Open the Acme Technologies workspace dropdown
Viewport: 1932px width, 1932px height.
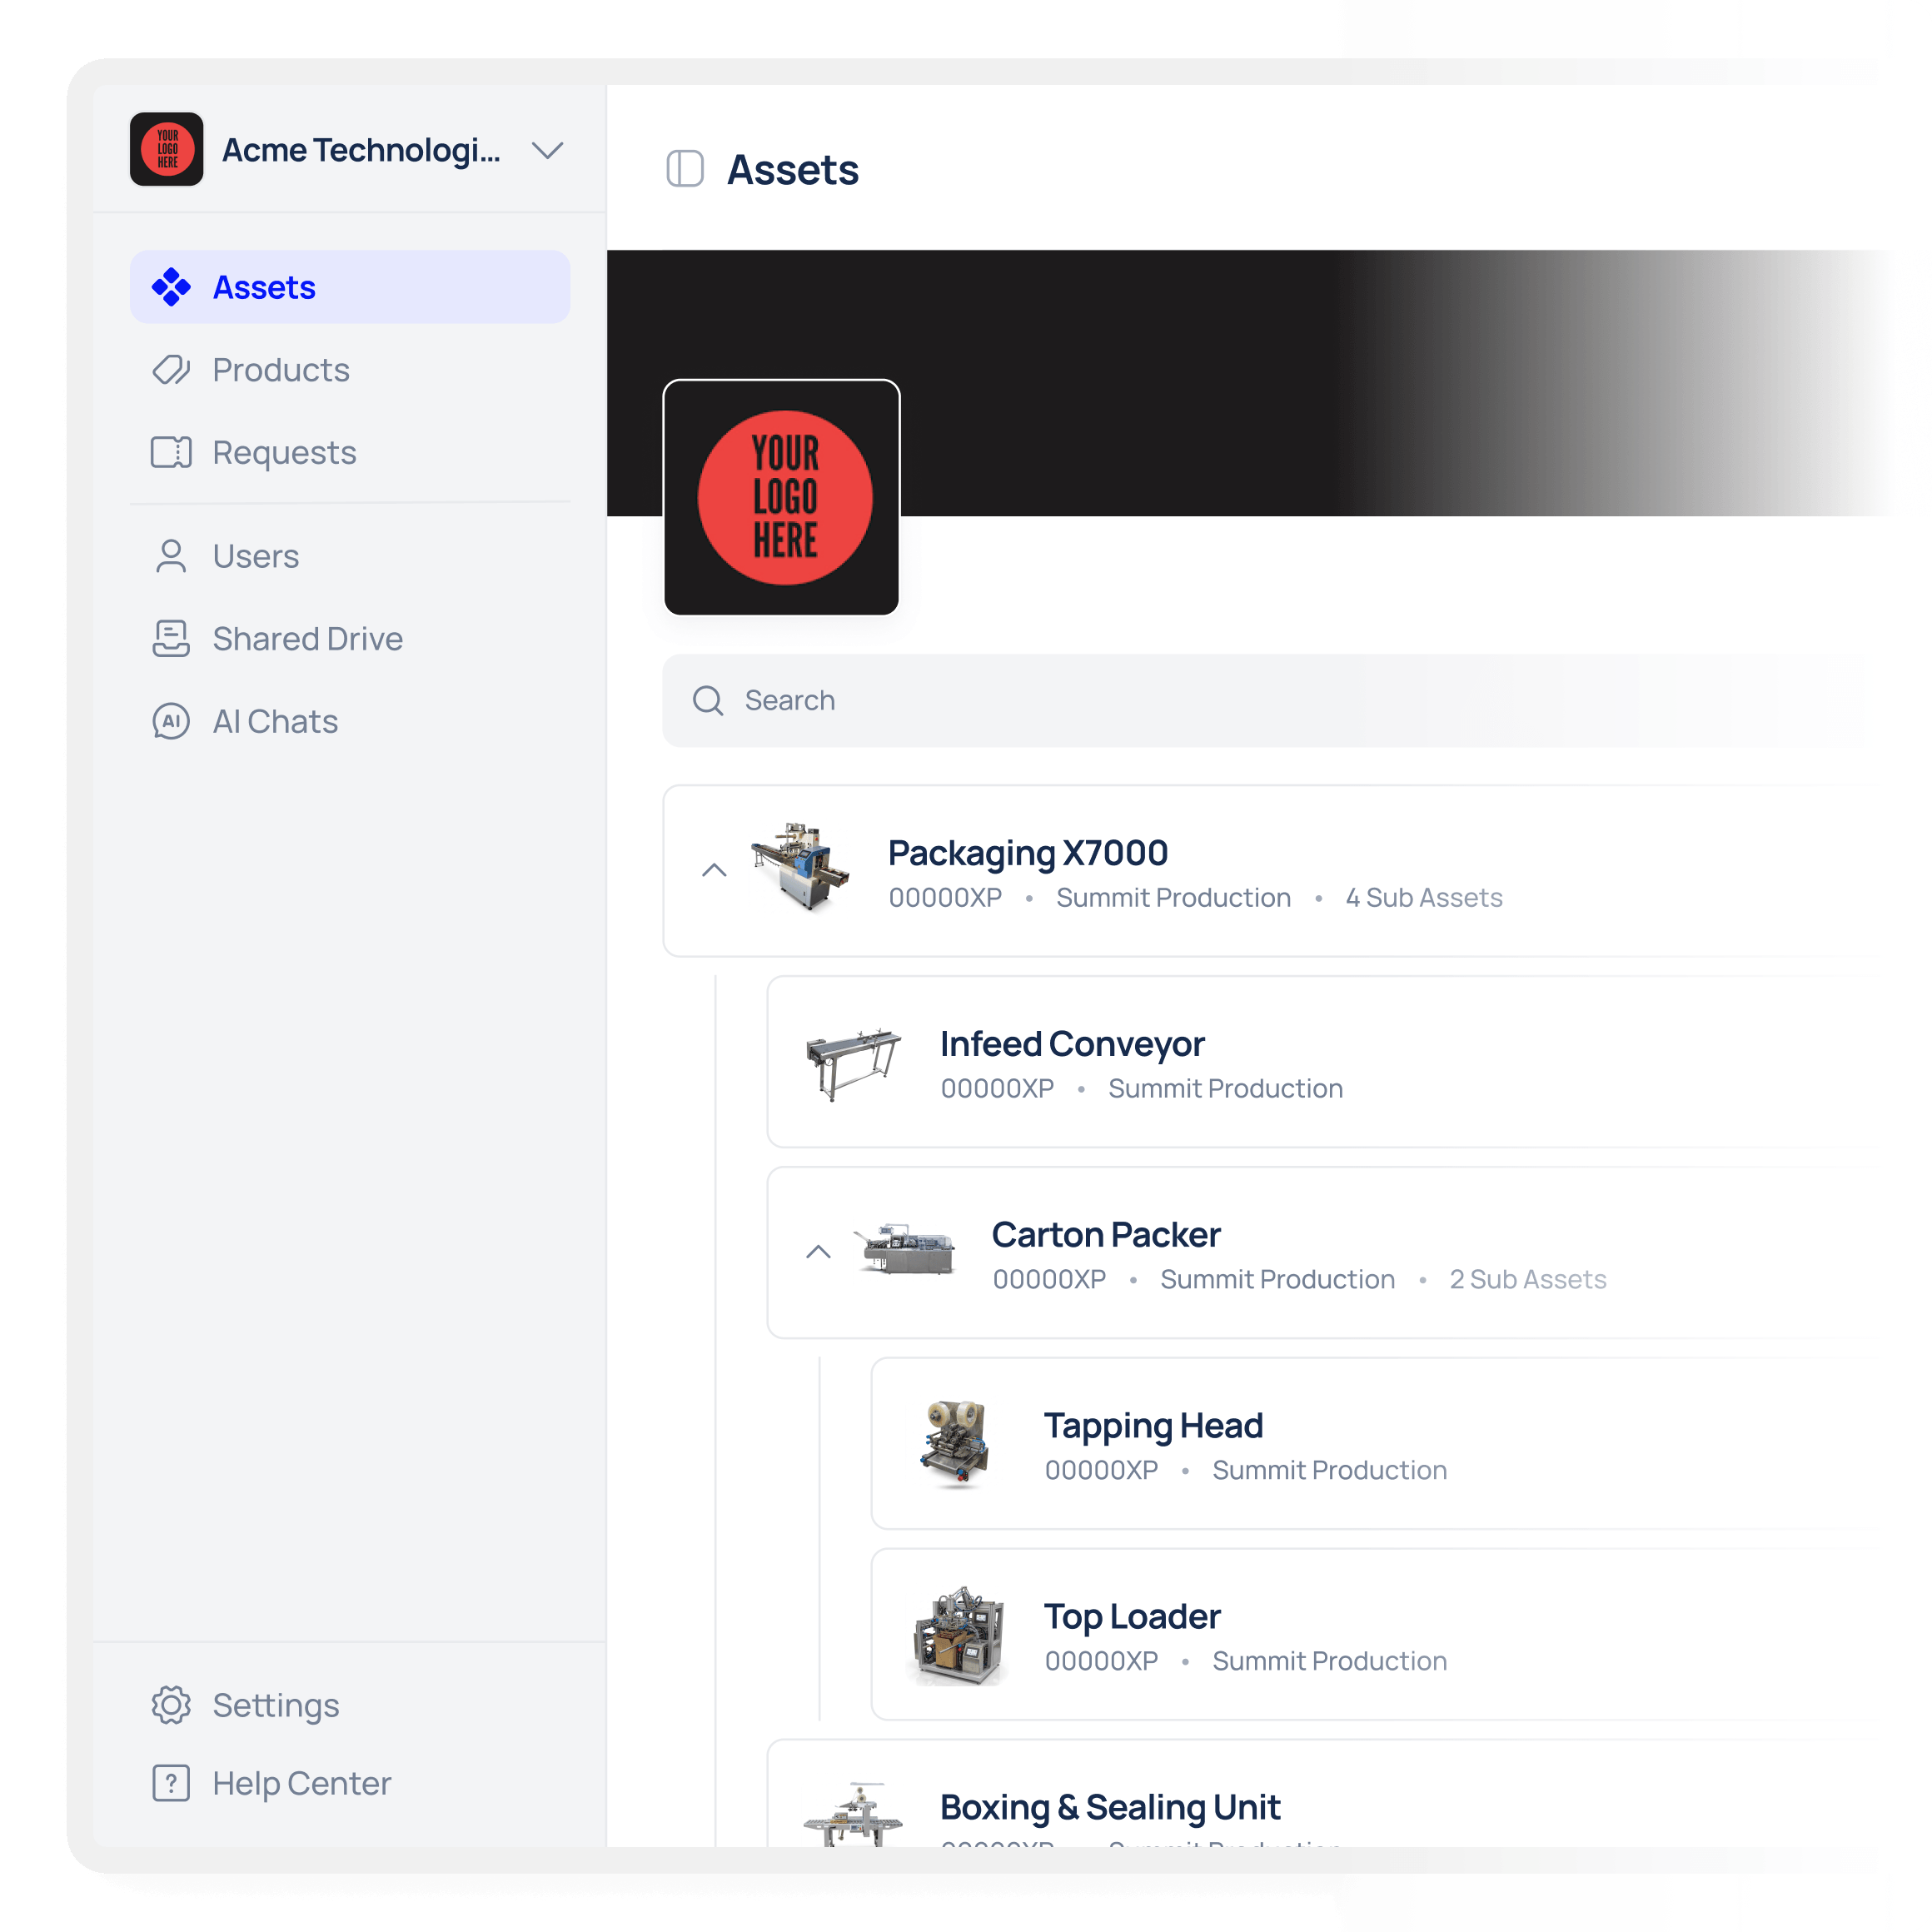[548, 150]
